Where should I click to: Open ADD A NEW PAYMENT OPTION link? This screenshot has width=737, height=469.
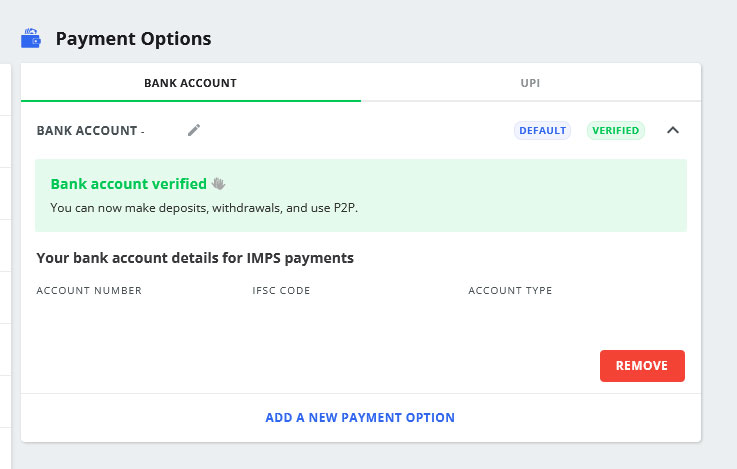coord(360,417)
